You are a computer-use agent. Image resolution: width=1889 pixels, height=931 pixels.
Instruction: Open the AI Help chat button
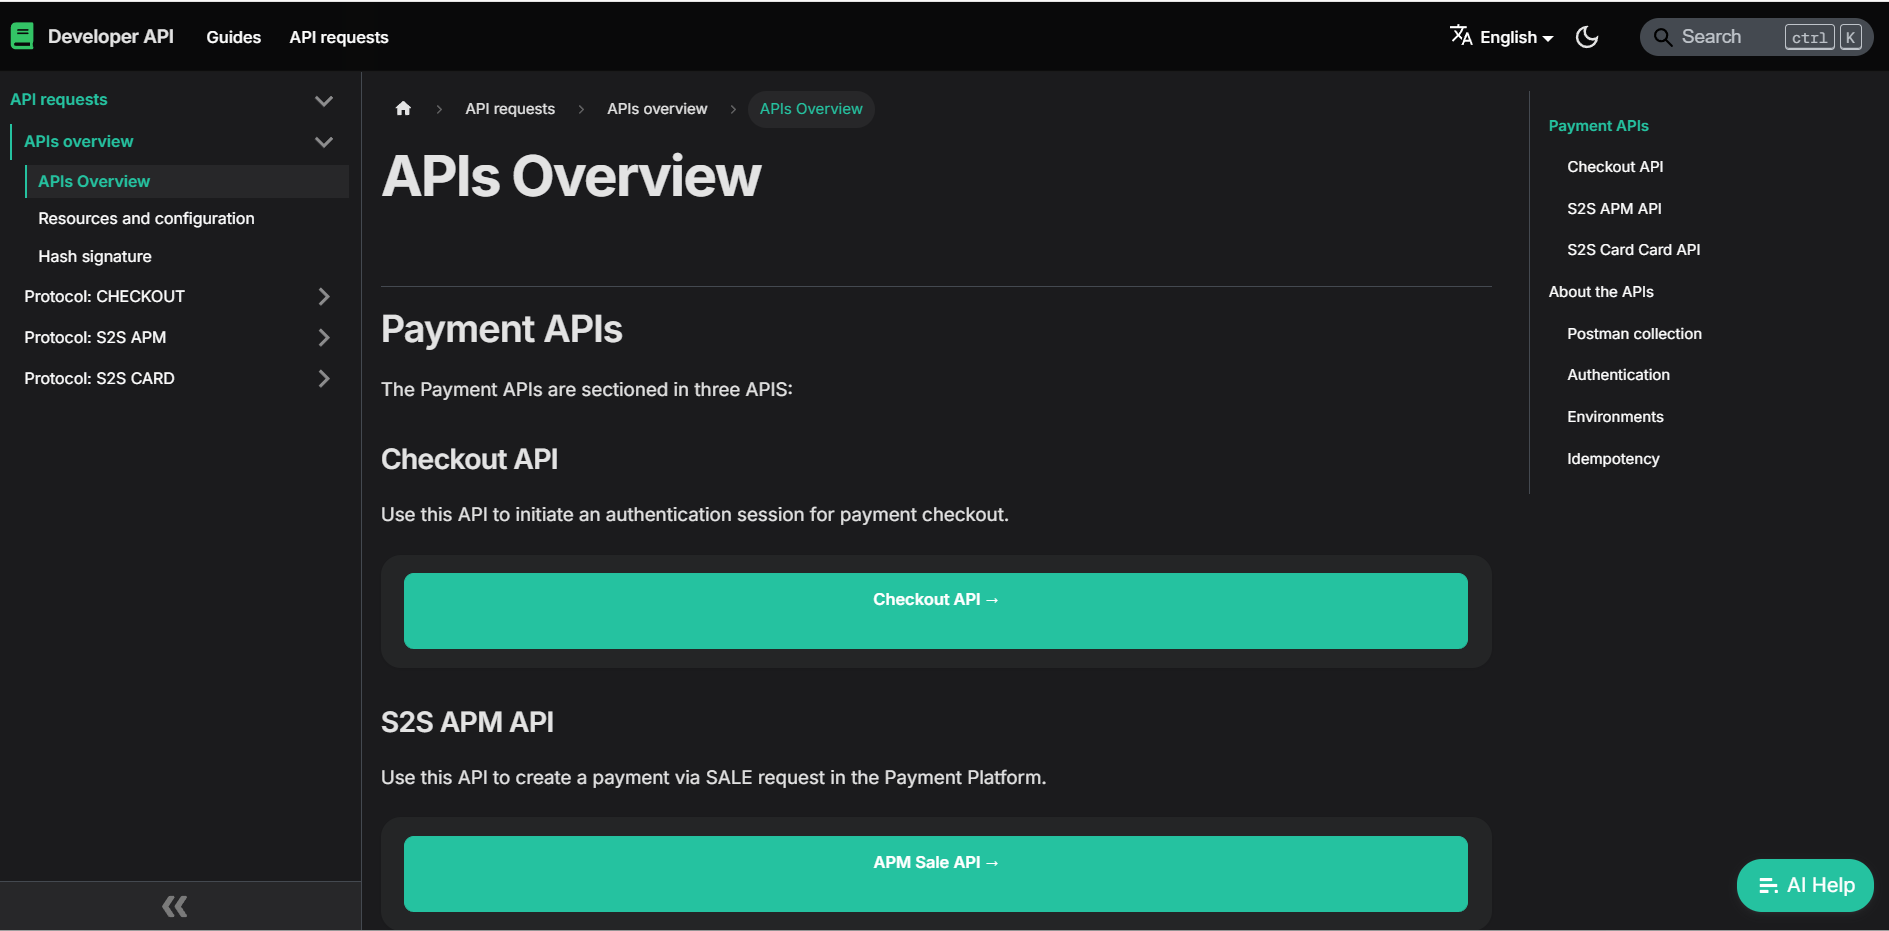(1805, 885)
